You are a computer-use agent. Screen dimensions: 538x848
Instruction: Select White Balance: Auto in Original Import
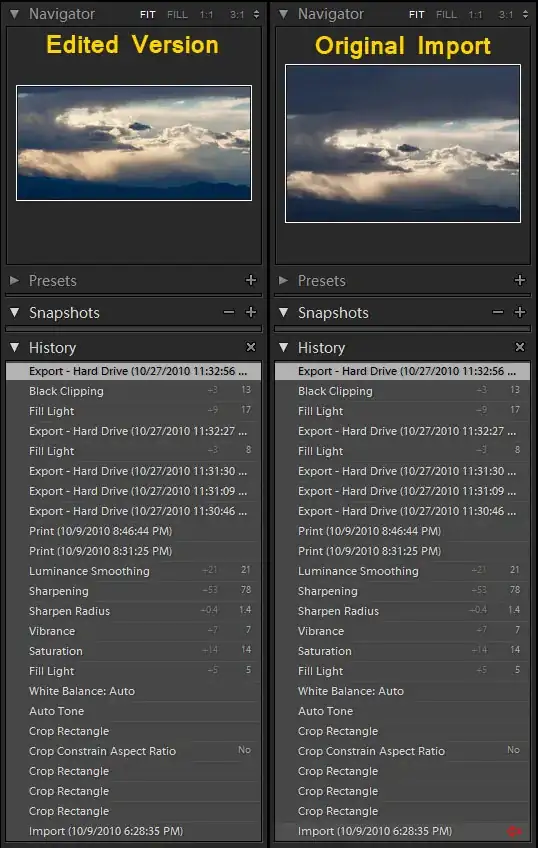coord(402,691)
